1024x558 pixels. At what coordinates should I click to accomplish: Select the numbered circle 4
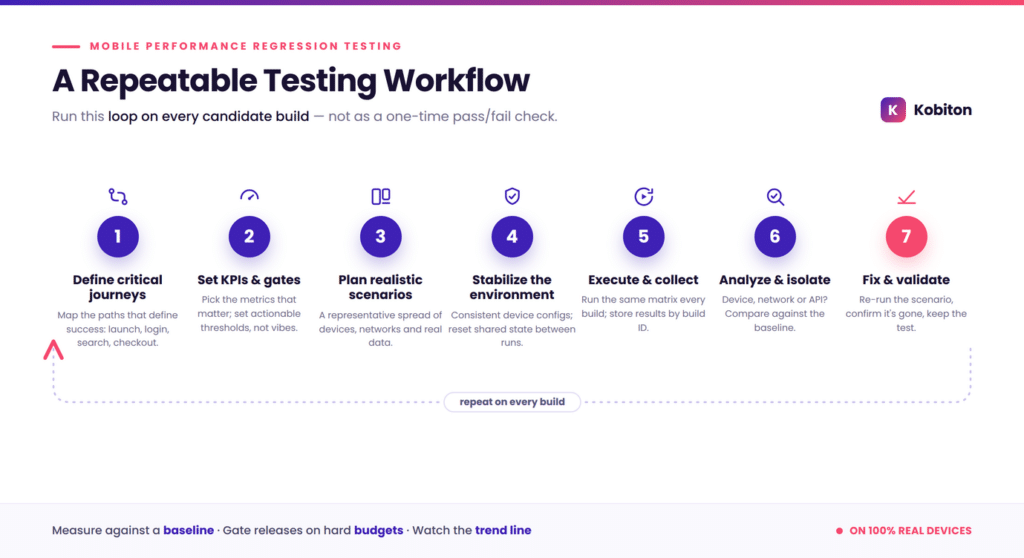[x=512, y=237]
